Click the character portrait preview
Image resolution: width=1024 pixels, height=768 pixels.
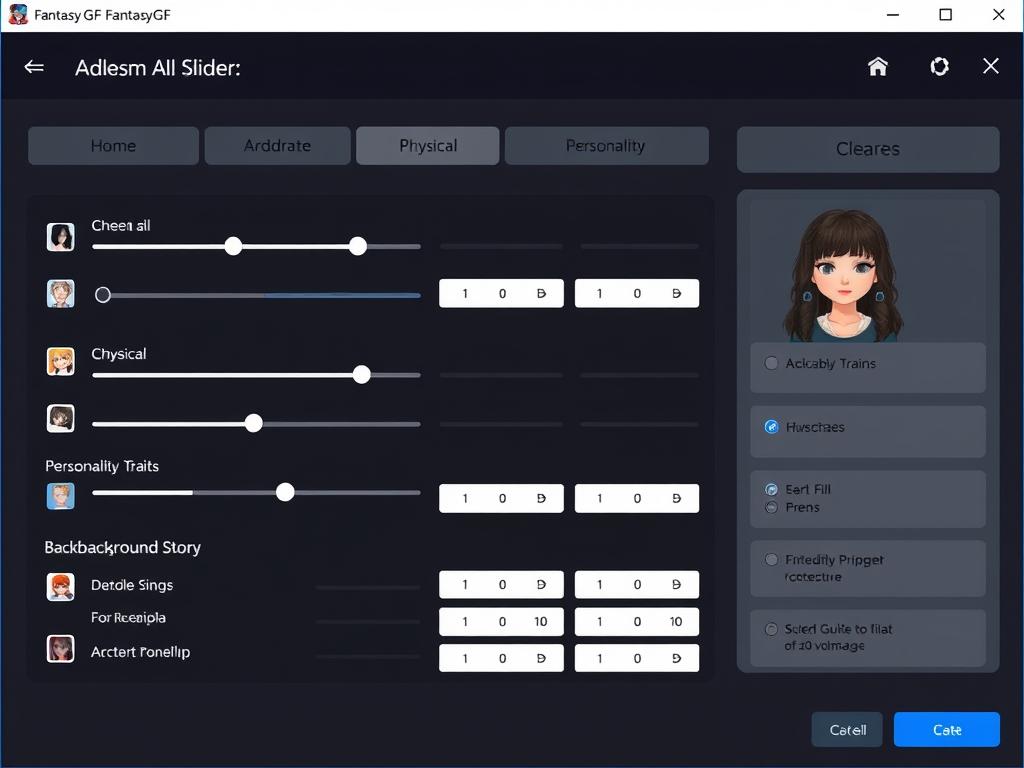coord(844,274)
